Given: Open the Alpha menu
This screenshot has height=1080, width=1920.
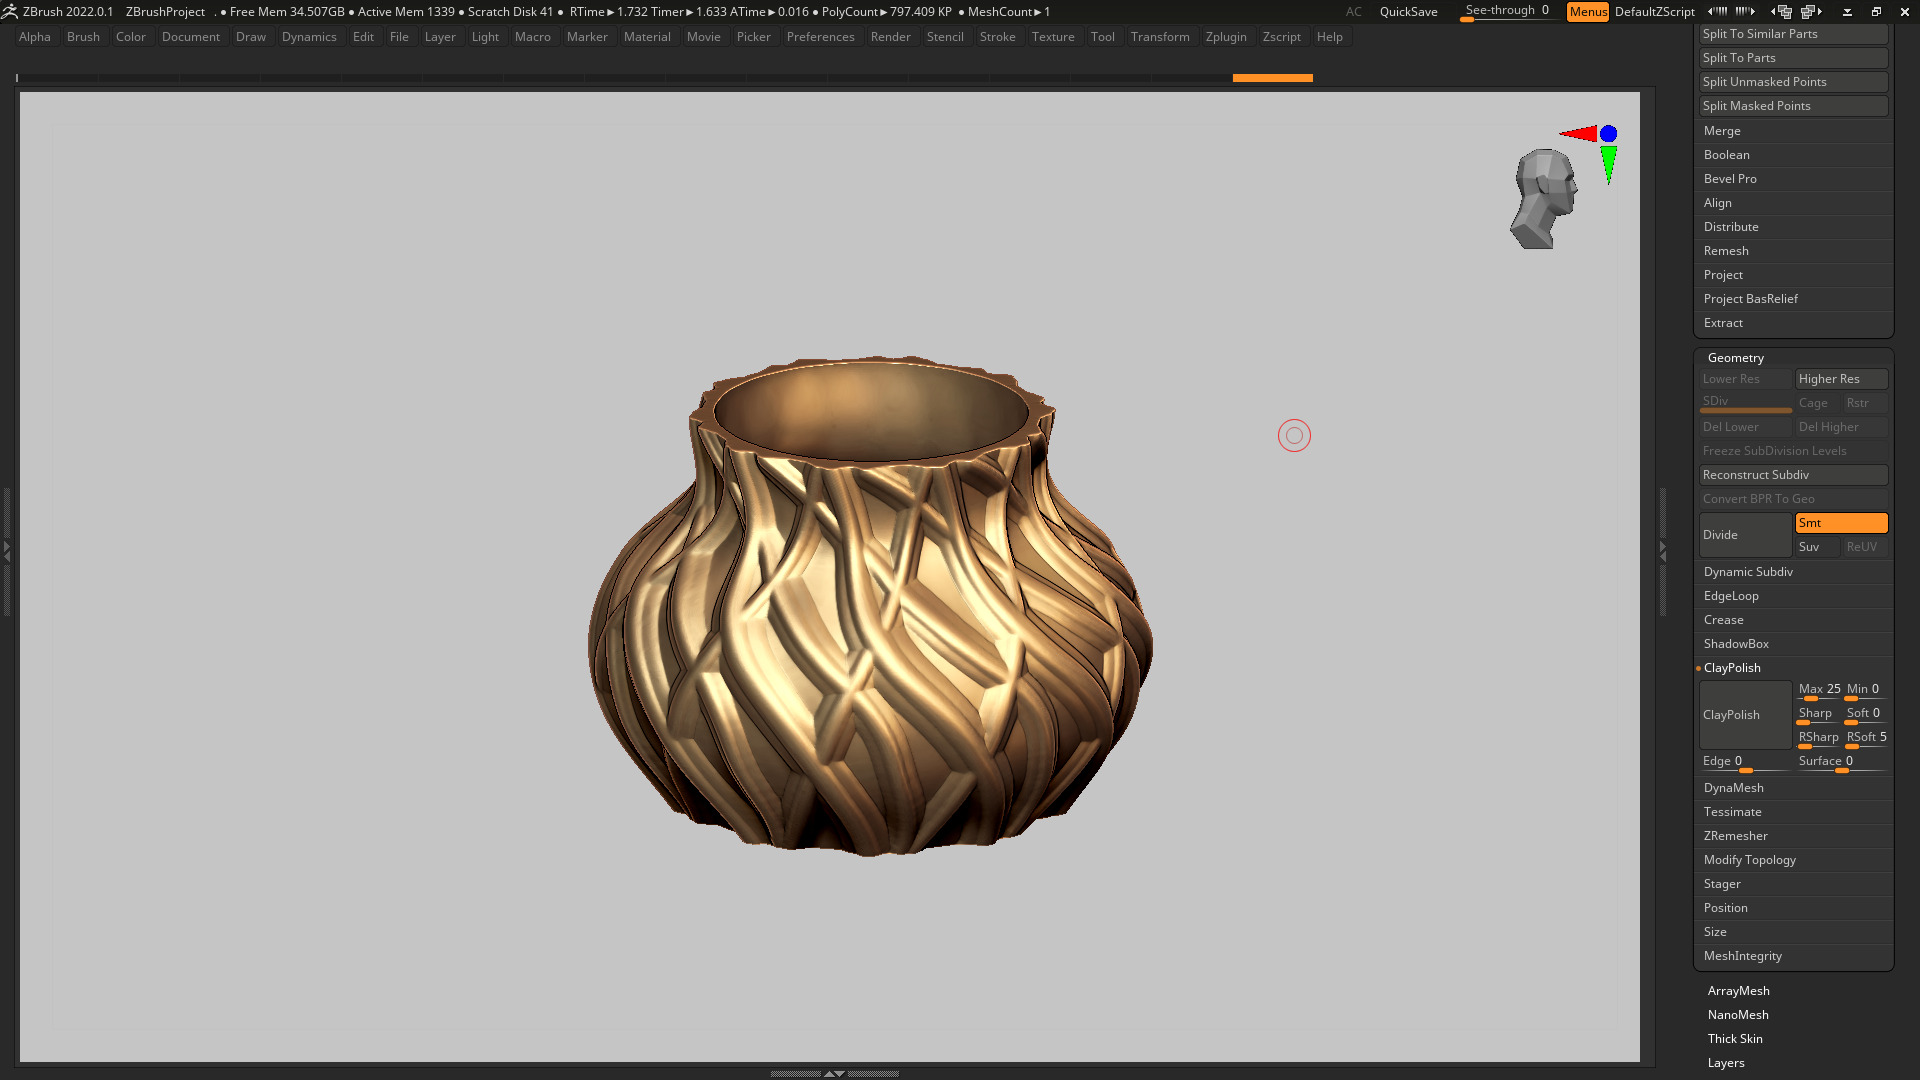Looking at the screenshot, I should pos(35,37).
